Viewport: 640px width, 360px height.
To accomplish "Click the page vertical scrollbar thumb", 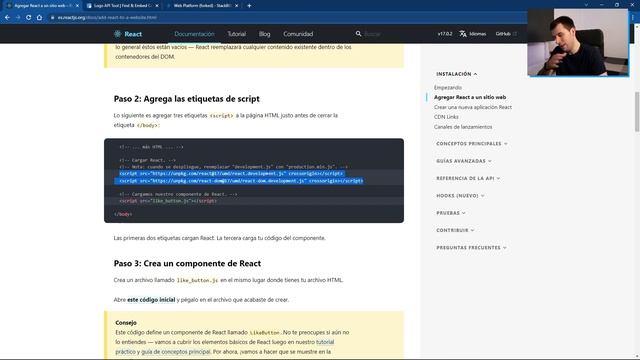I will coord(637,112).
